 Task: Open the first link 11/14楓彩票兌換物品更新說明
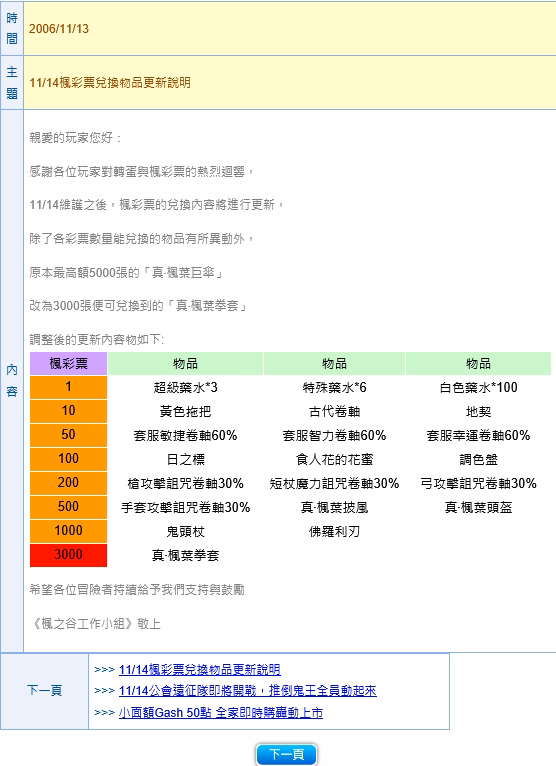point(199,669)
